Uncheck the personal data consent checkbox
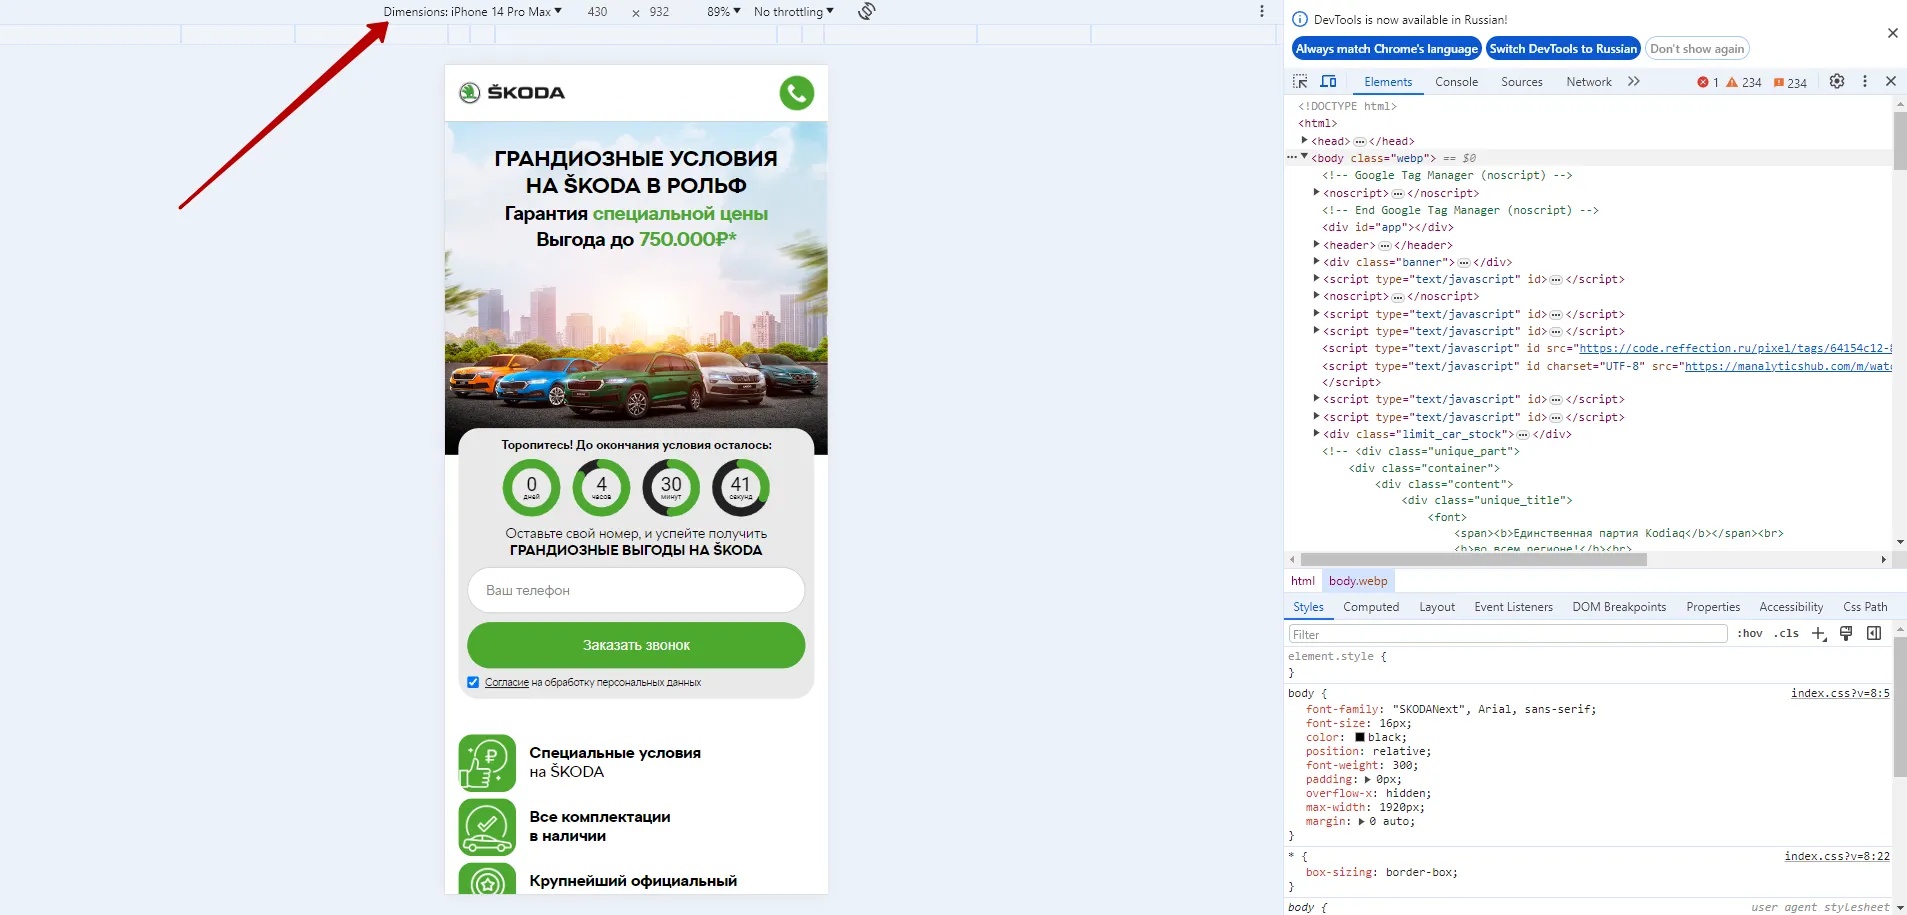Image resolution: width=1907 pixels, height=915 pixels. point(473,683)
